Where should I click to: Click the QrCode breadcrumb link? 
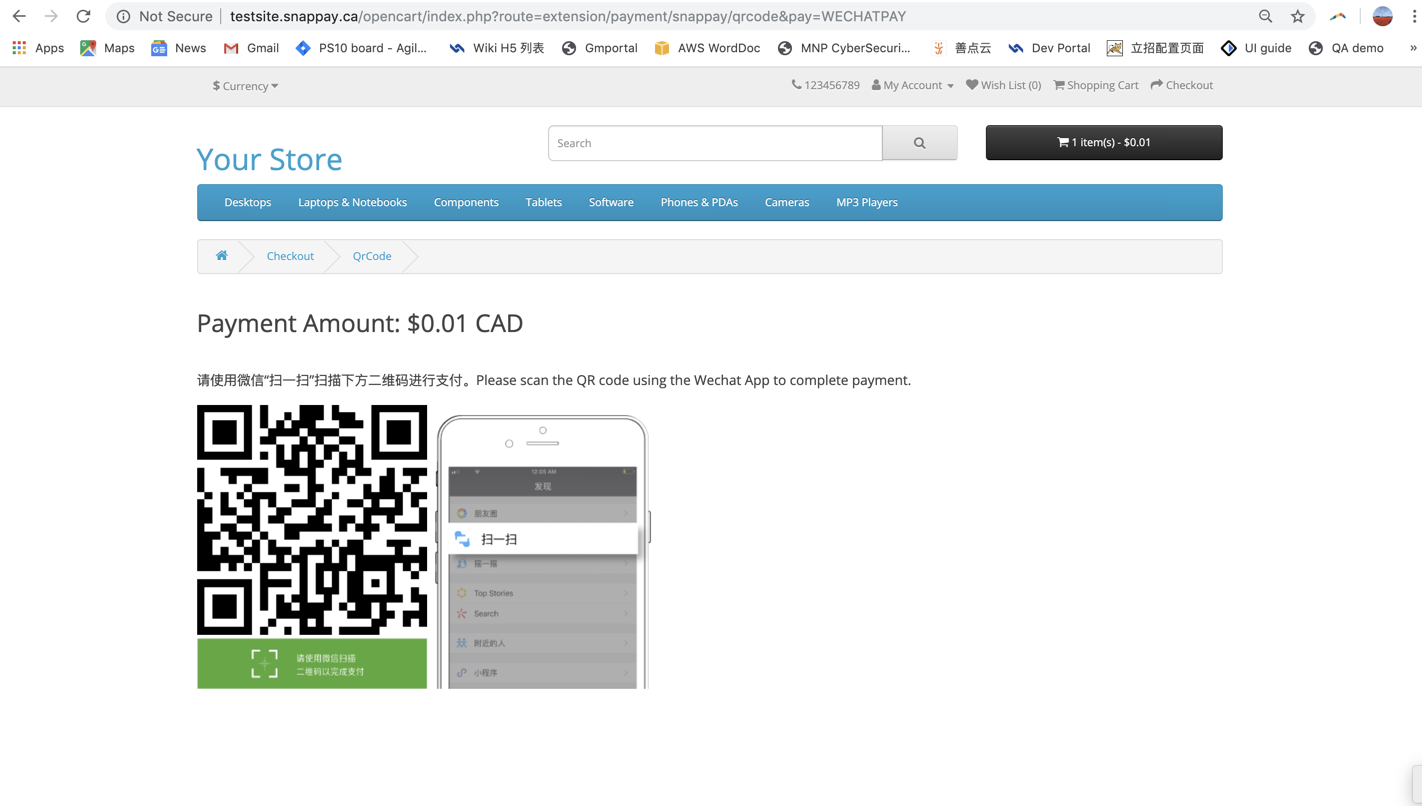[372, 256]
